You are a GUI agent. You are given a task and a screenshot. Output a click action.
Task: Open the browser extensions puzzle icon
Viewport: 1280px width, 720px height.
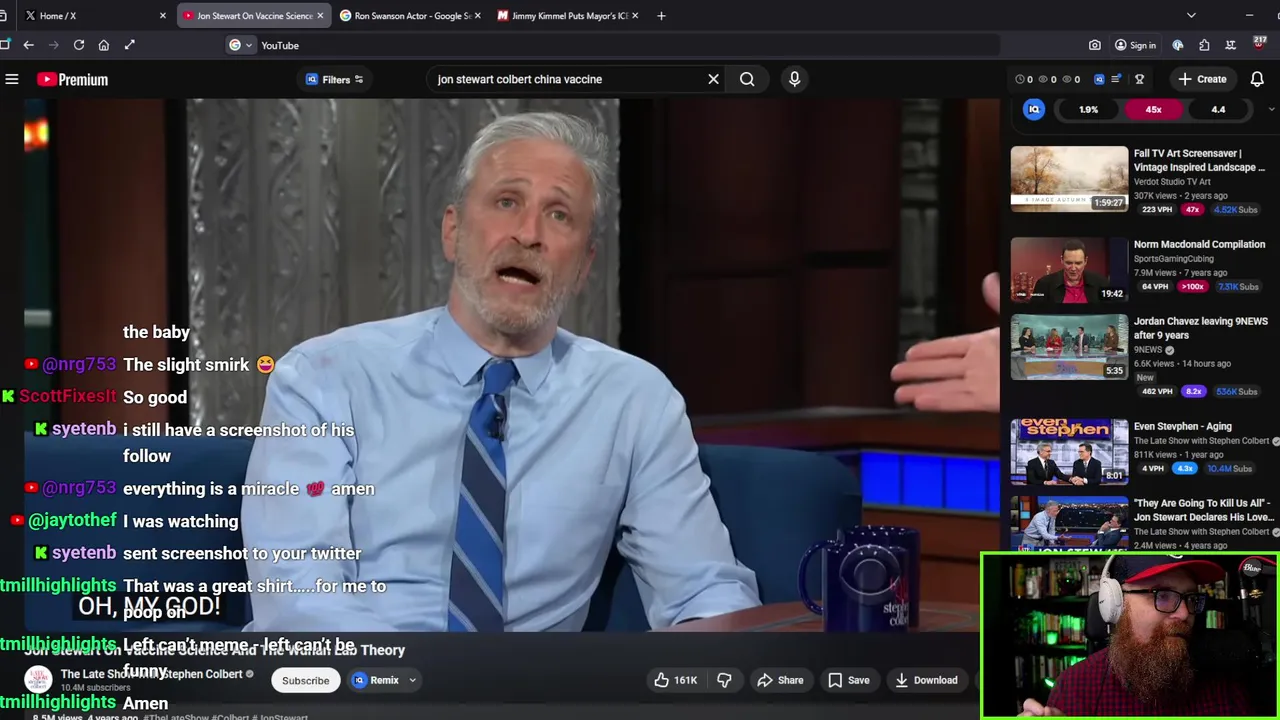point(1204,45)
